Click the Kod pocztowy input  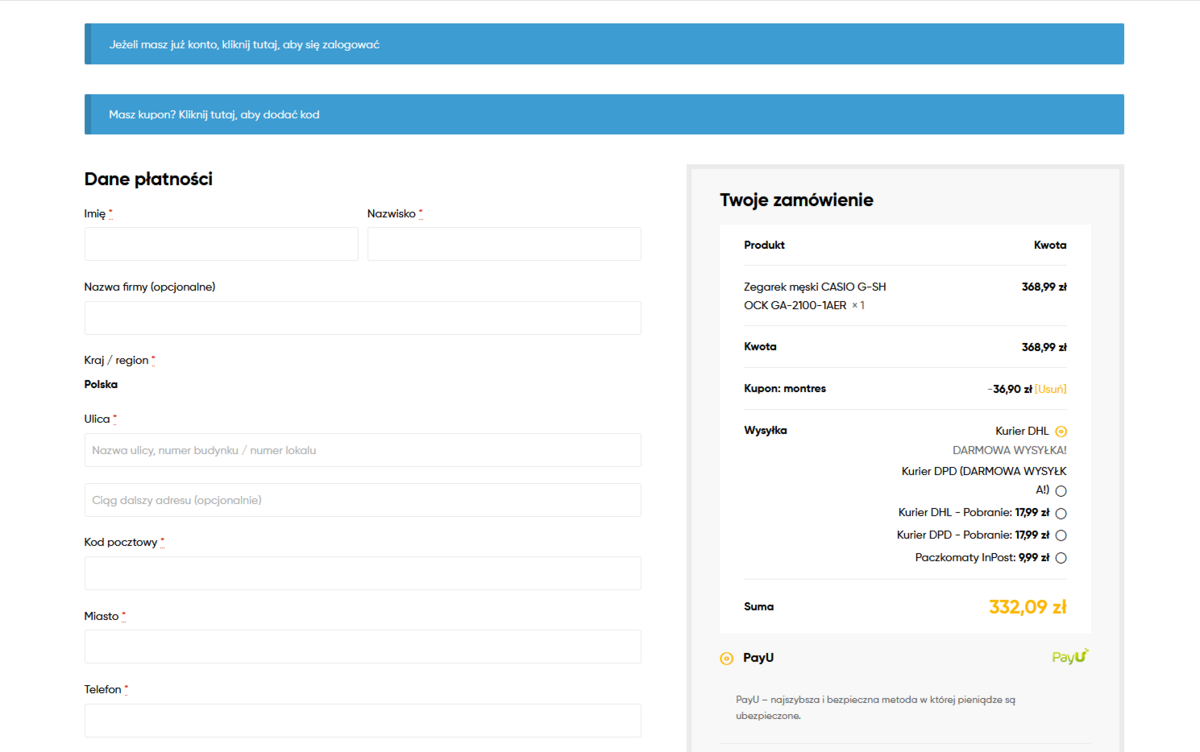coord(362,573)
